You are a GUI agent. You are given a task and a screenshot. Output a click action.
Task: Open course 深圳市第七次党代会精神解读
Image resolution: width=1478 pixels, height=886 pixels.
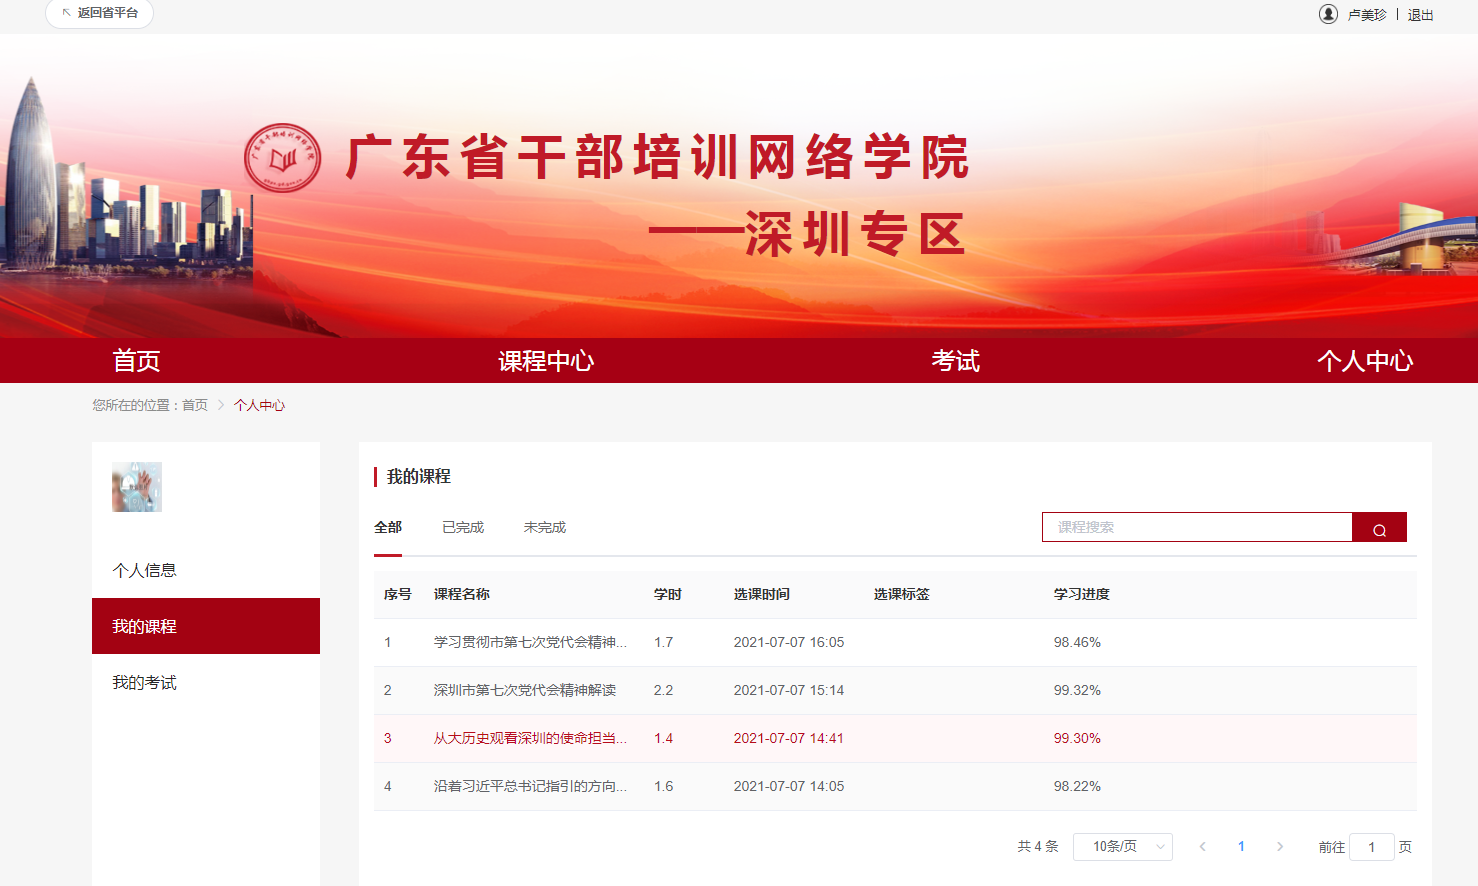point(525,690)
